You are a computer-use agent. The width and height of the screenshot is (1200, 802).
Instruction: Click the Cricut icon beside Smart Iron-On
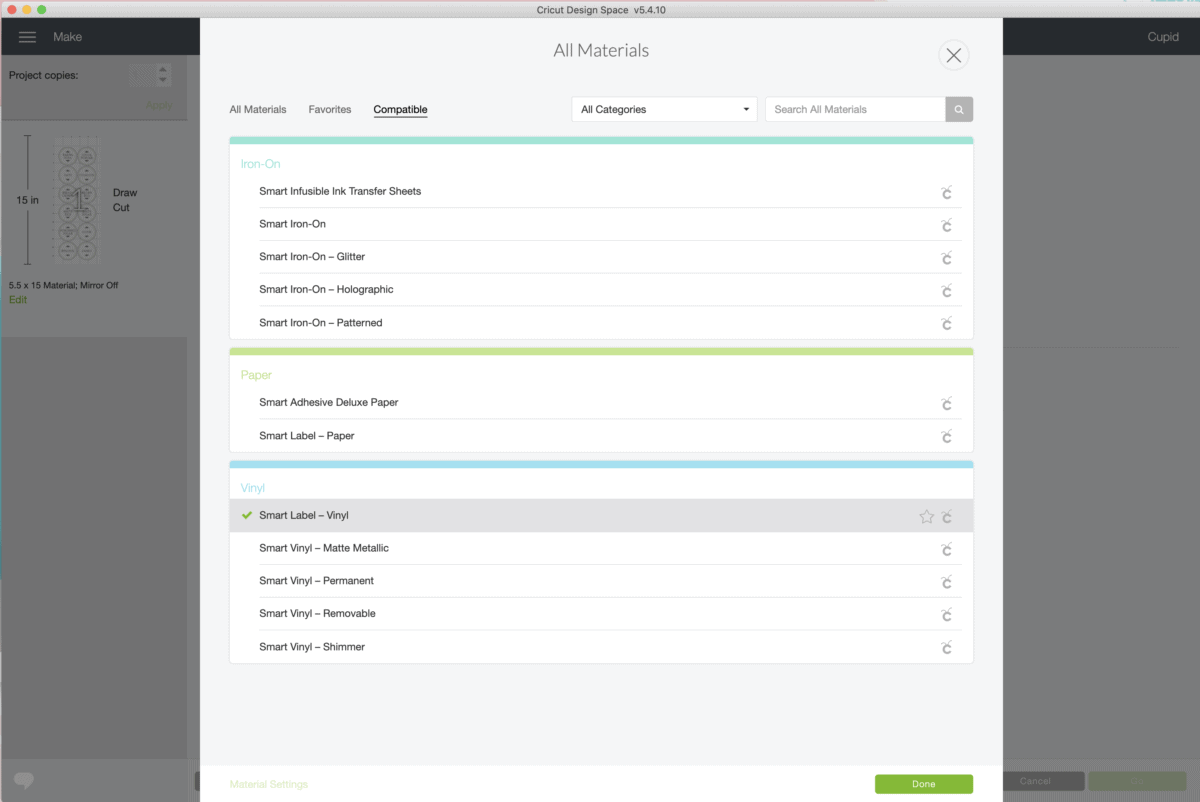946,225
